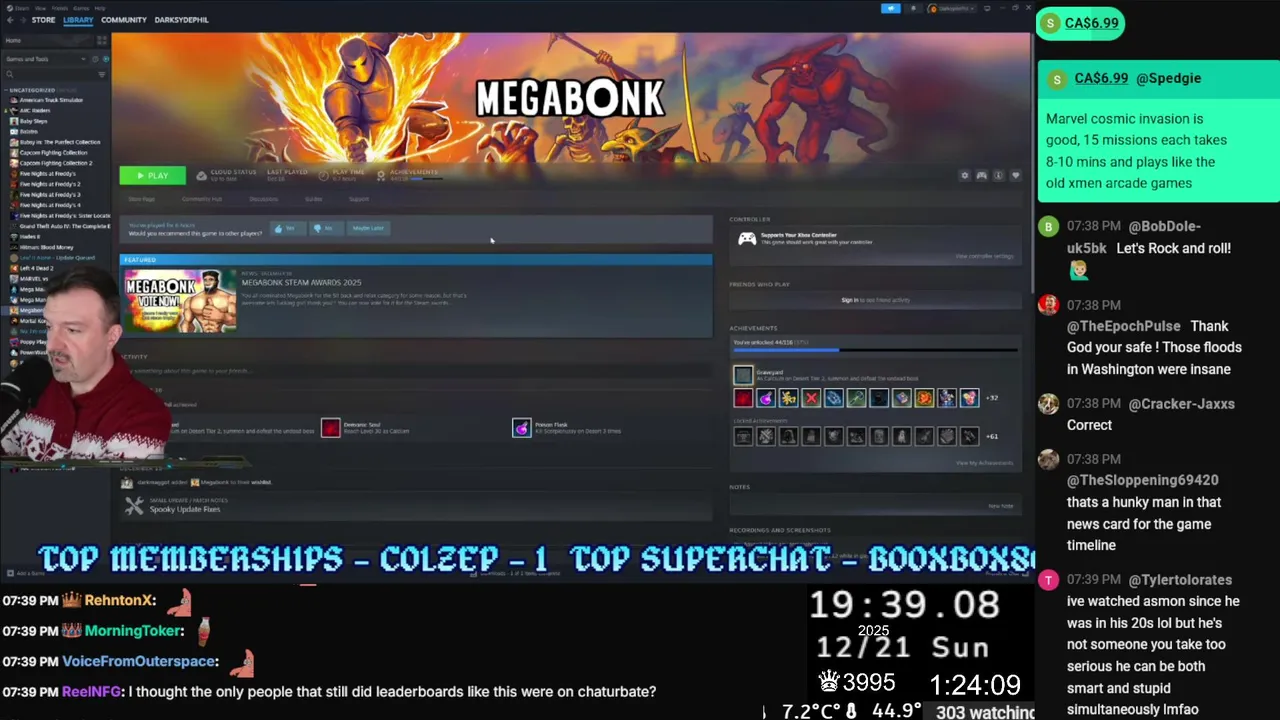Select Baby Steps in library list
1280x720 pixels.
point(33,121)
